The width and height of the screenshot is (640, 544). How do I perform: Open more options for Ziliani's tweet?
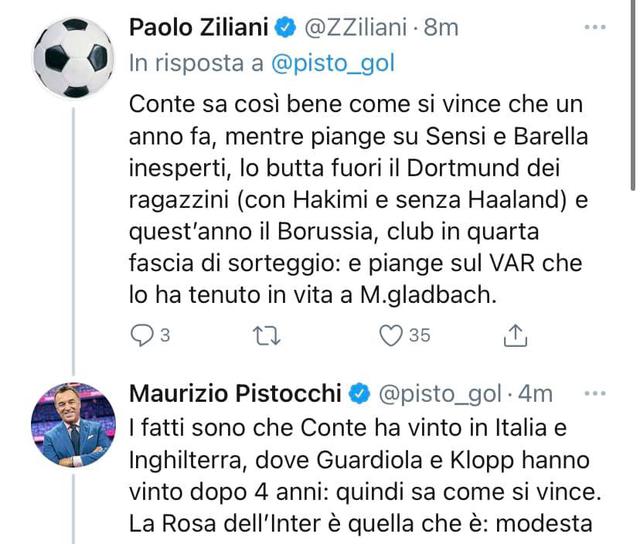click(595, 27)
